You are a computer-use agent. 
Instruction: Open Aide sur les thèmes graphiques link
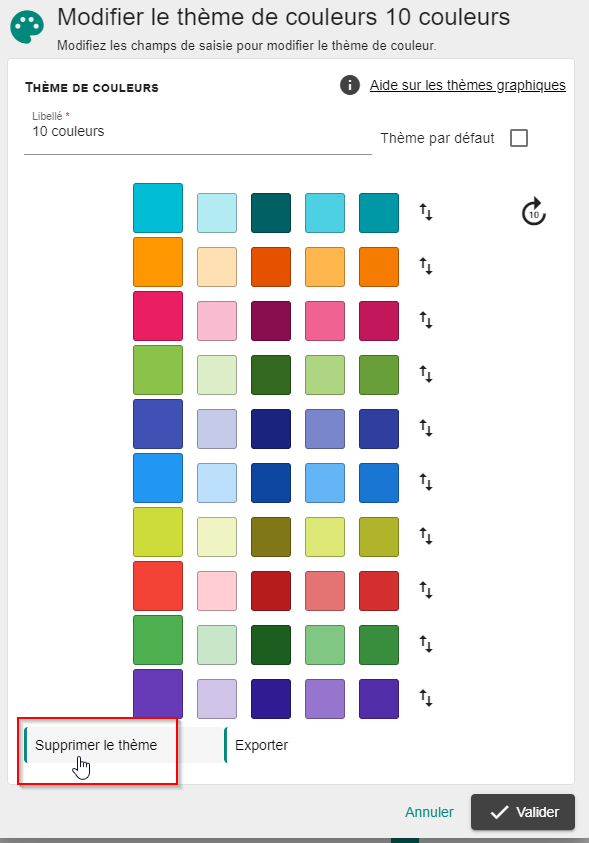click(x=468, y=85)
